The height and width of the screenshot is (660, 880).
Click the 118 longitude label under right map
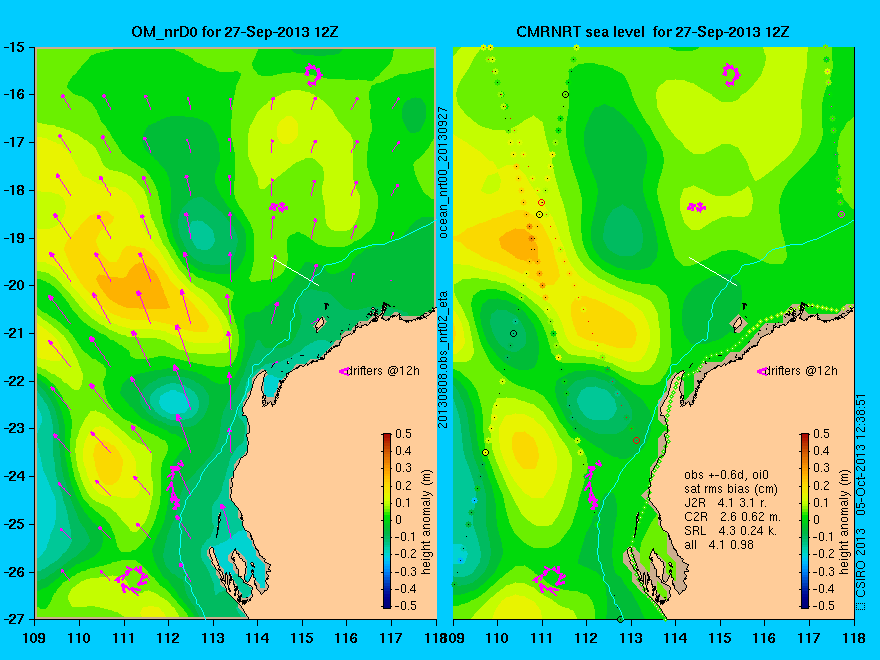(x=854, y=638)
